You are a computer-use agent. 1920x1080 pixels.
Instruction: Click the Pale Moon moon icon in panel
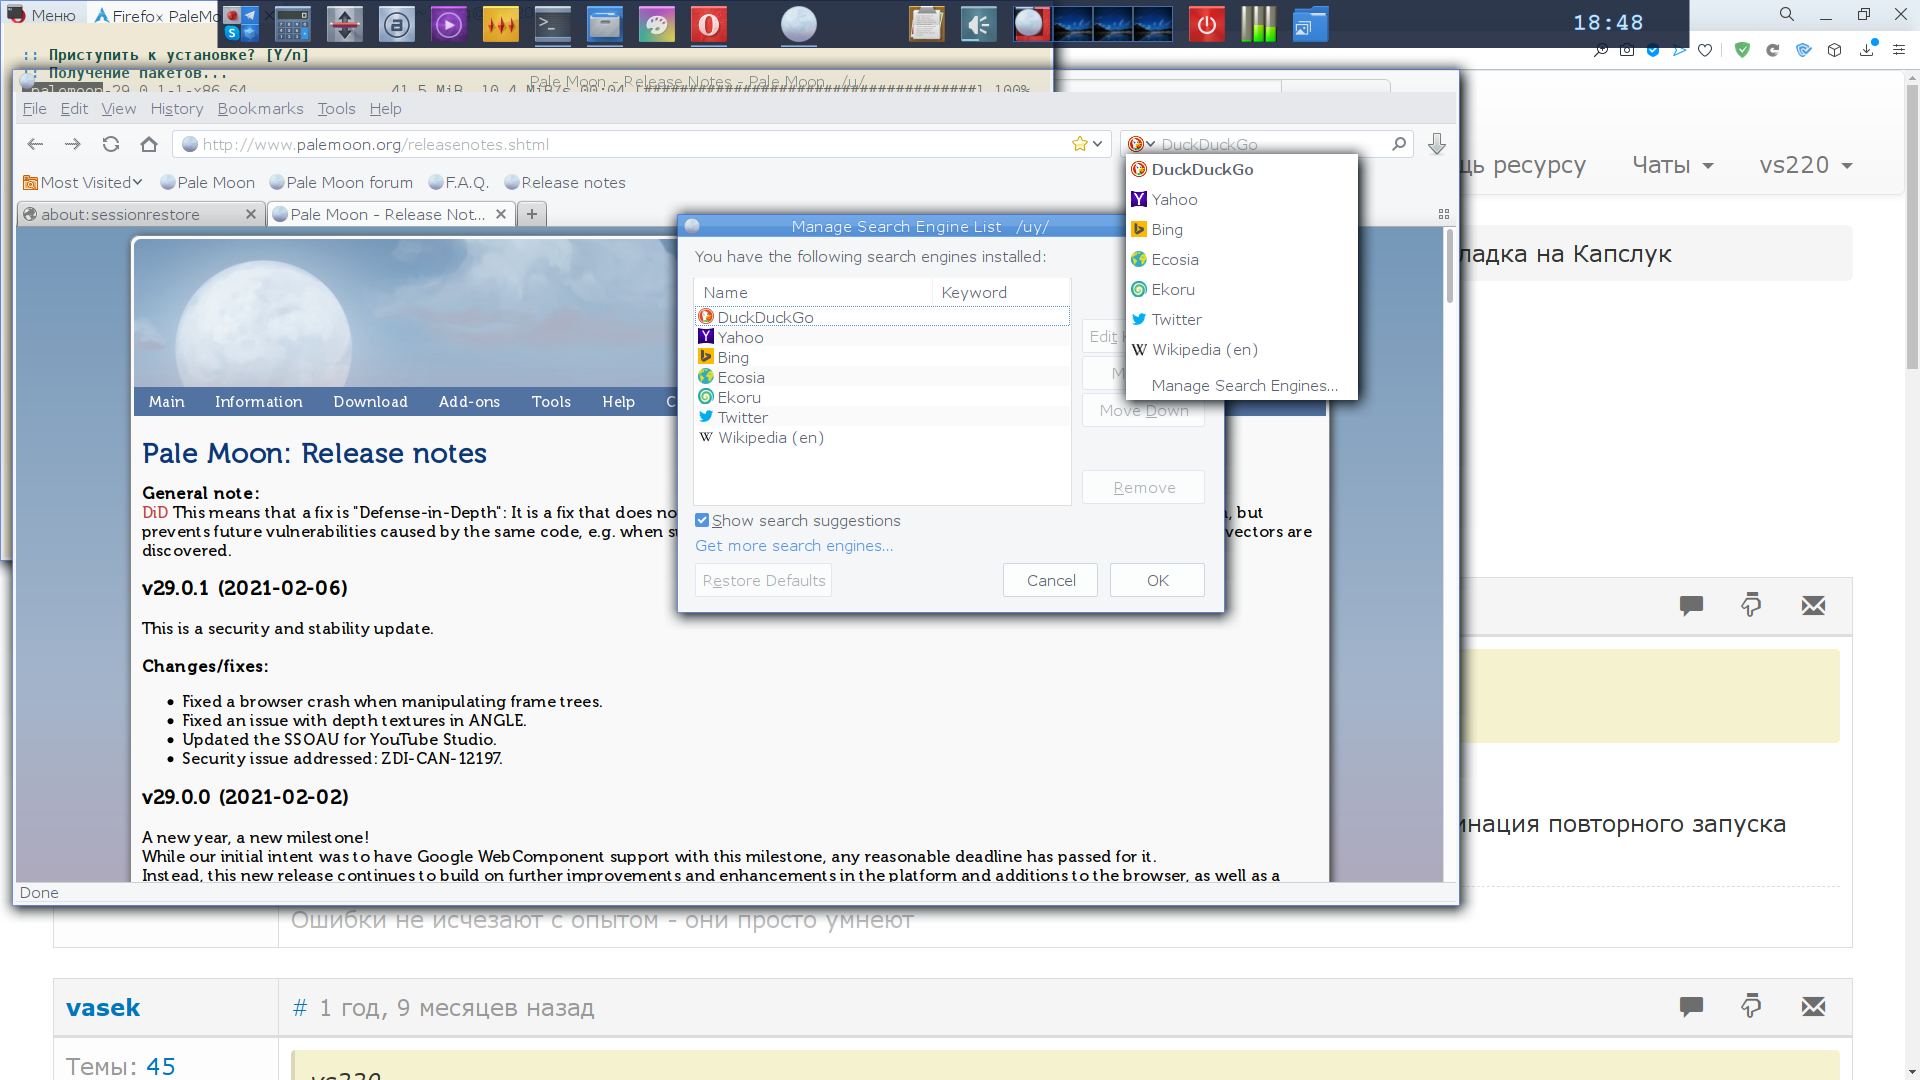[x=799, y=24]
